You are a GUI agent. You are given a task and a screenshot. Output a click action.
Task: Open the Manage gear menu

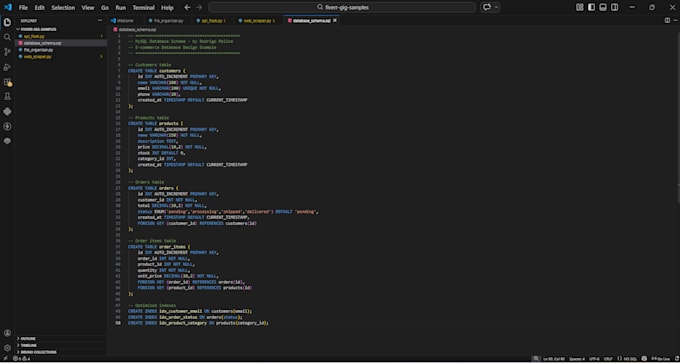click(7, 348)
